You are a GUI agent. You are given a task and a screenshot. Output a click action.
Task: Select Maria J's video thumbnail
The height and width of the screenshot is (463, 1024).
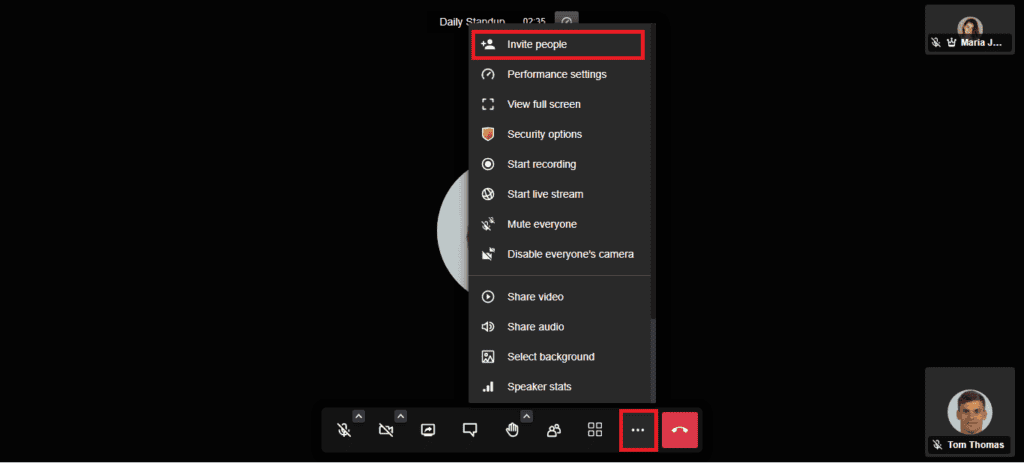click(970, 29)
